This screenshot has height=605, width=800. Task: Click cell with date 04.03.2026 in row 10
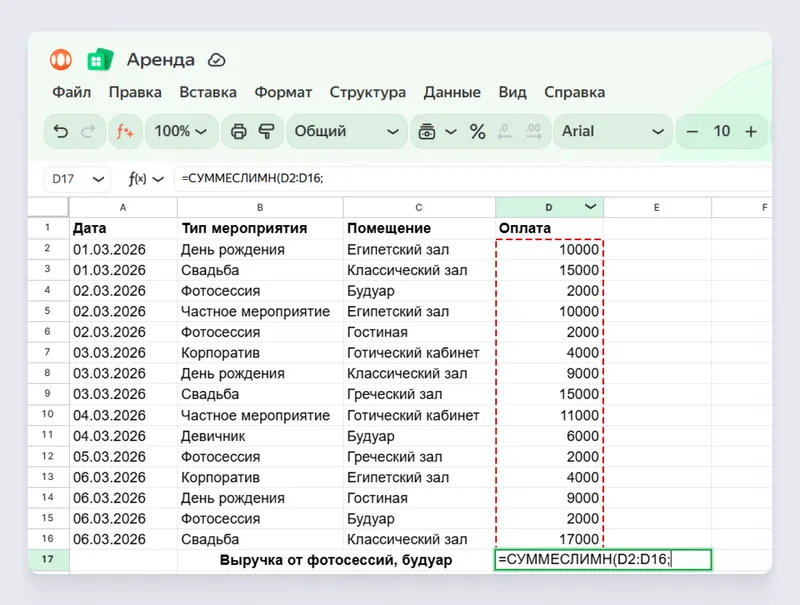coord(123,415)
